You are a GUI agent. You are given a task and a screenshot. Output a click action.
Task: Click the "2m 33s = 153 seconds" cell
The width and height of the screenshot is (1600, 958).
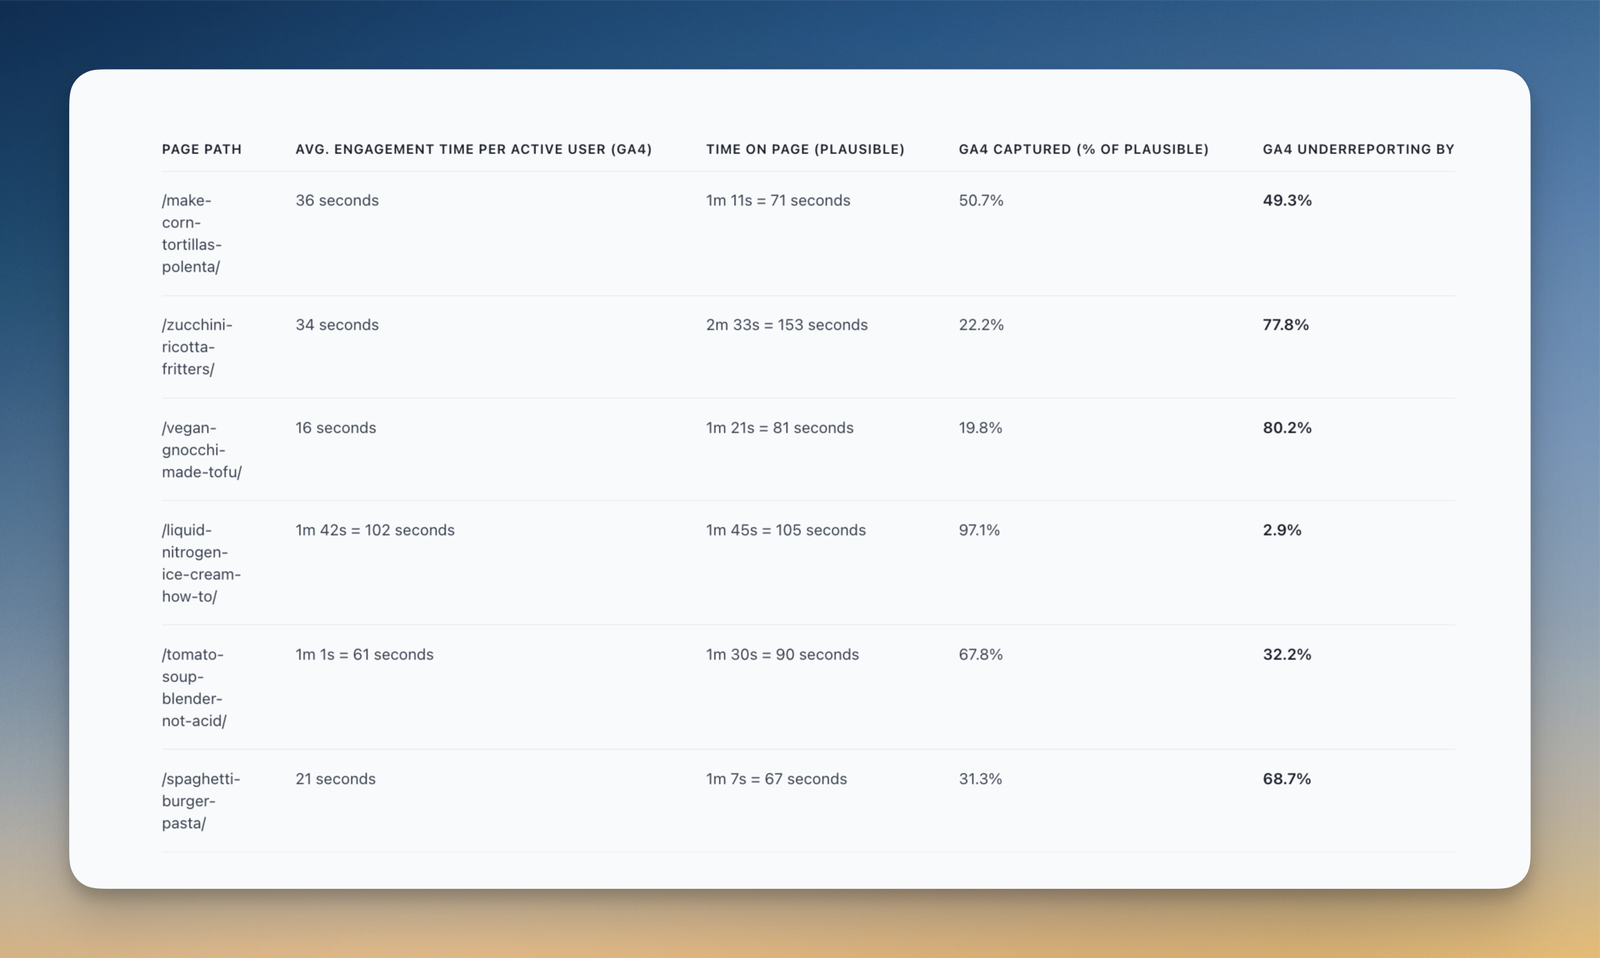(786, 325)
